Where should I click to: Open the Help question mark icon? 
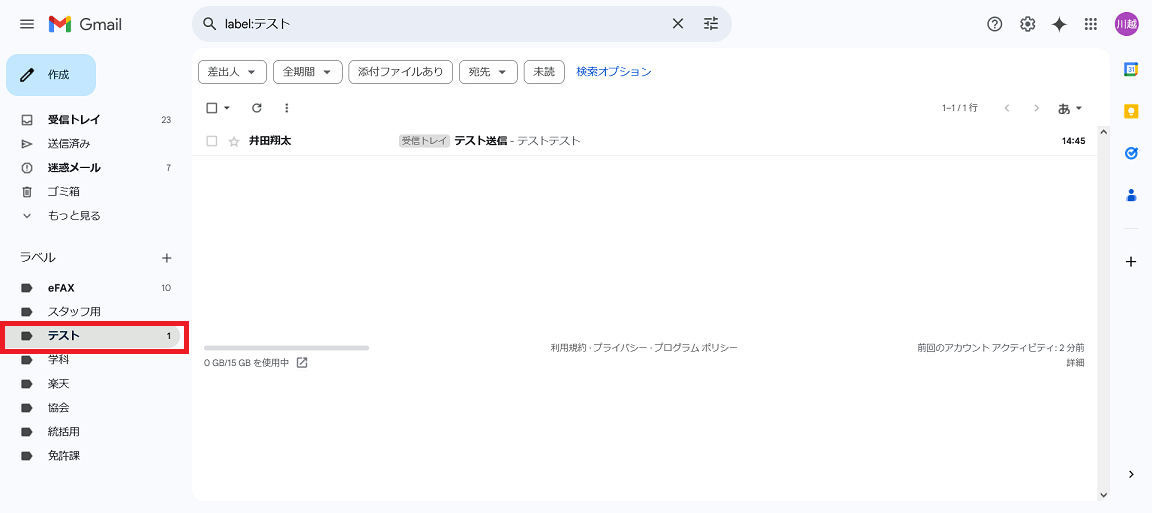point(994,24)
